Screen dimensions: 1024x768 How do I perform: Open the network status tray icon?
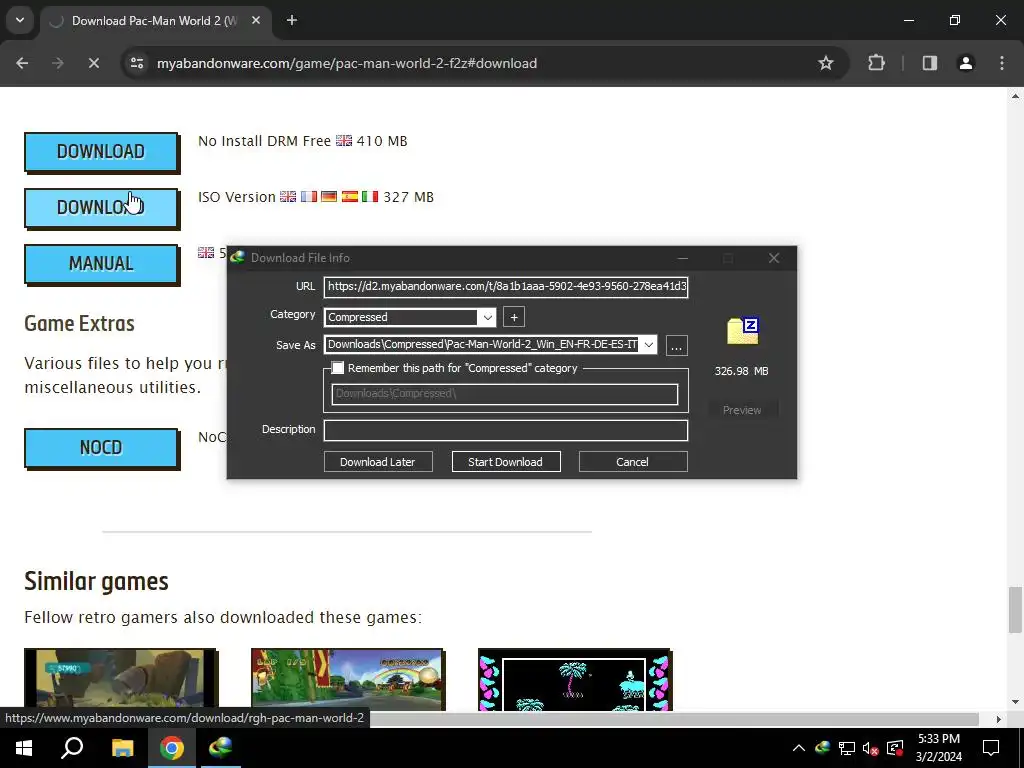click(847, 748)
